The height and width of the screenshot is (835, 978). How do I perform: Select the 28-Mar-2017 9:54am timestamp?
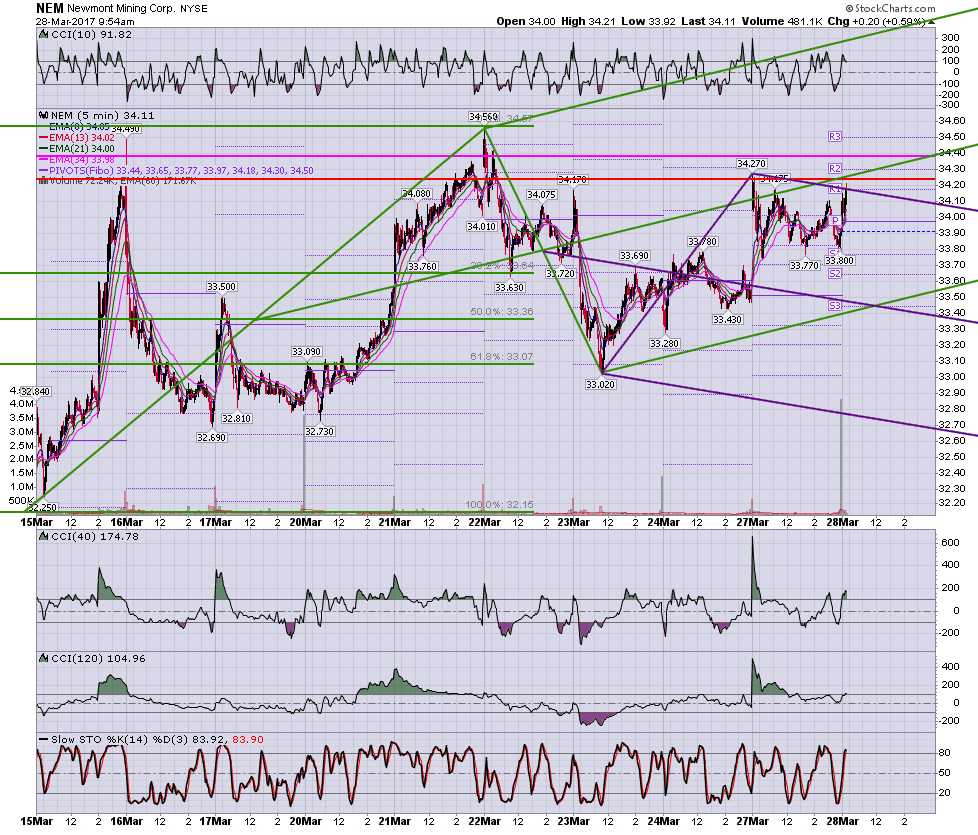pos(85,21)
